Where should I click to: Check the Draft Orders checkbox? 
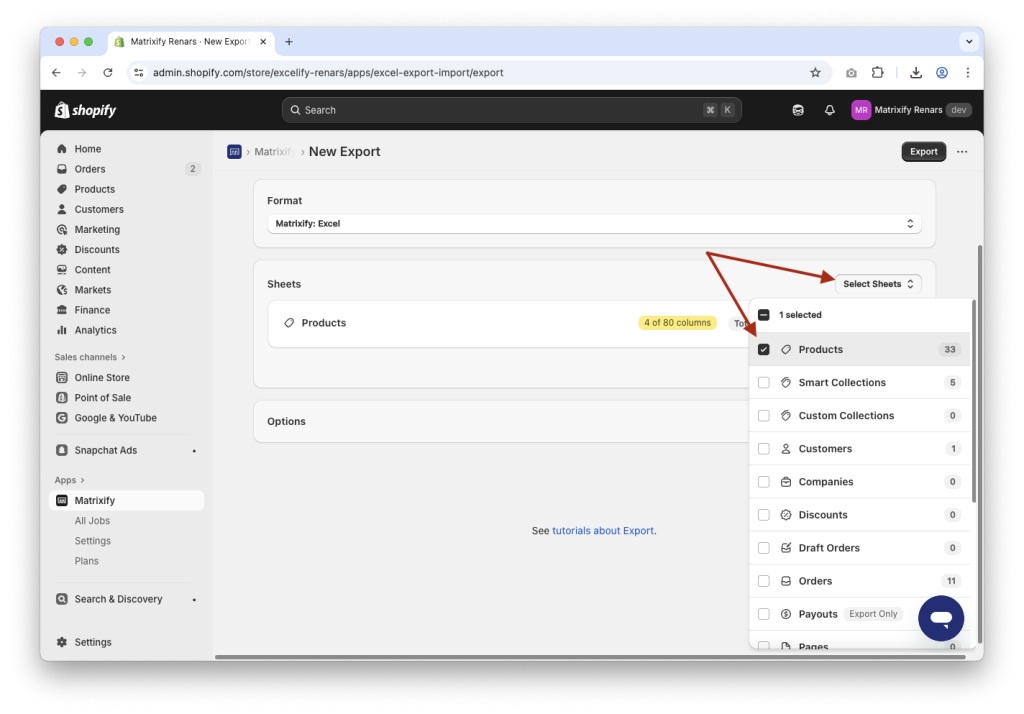pos(764,547)
